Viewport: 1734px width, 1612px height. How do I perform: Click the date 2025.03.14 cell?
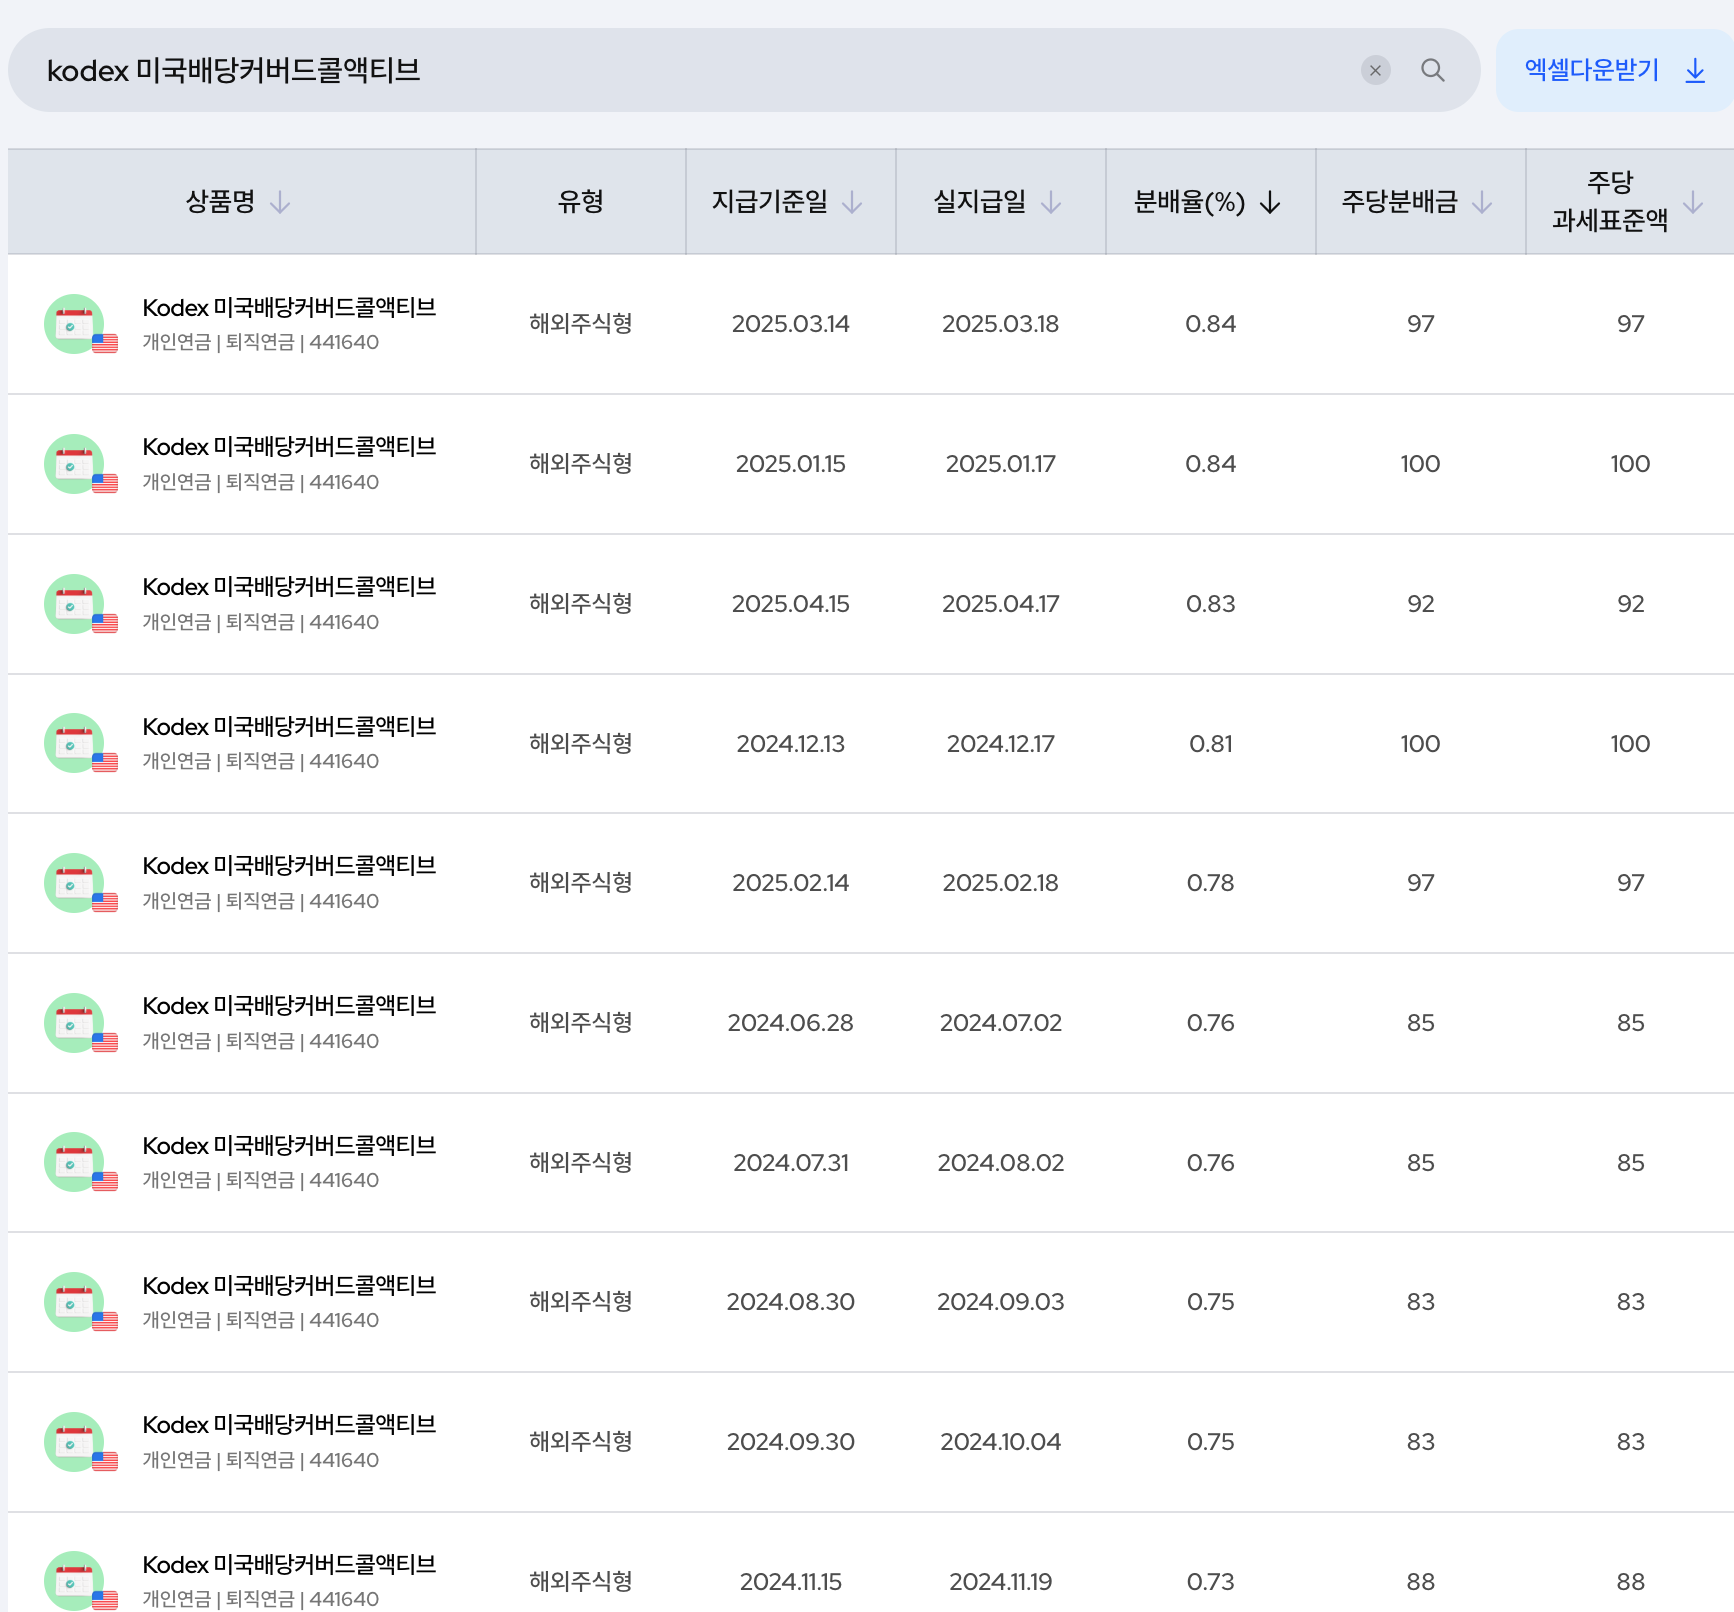[x=791, y=324]
